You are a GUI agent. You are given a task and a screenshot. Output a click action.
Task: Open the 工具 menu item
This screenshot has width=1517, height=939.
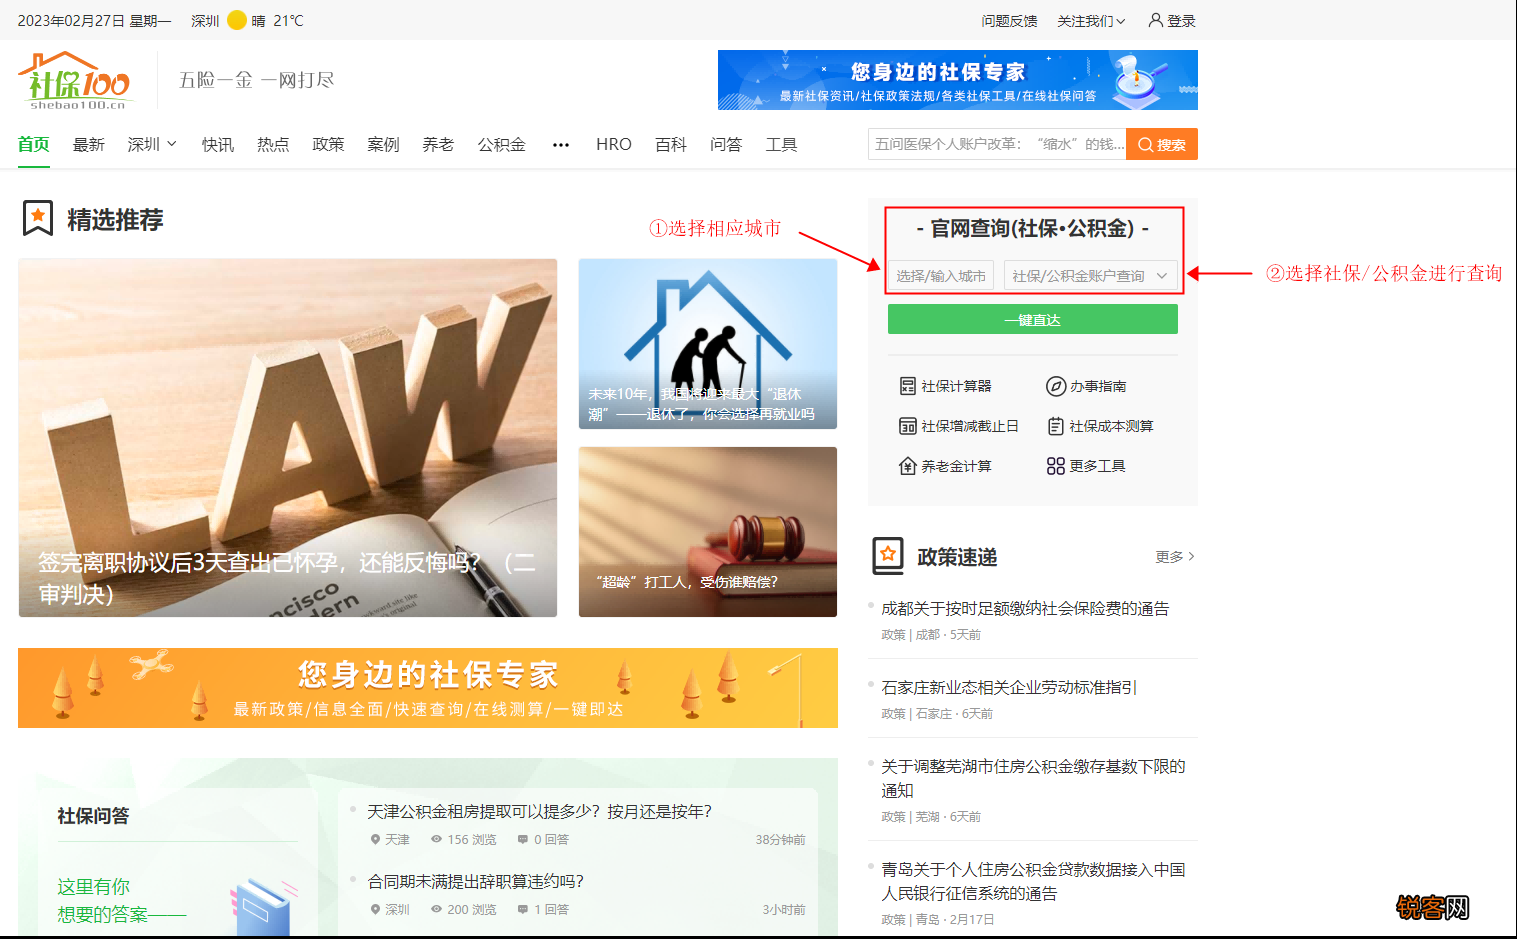click(781, 144)
